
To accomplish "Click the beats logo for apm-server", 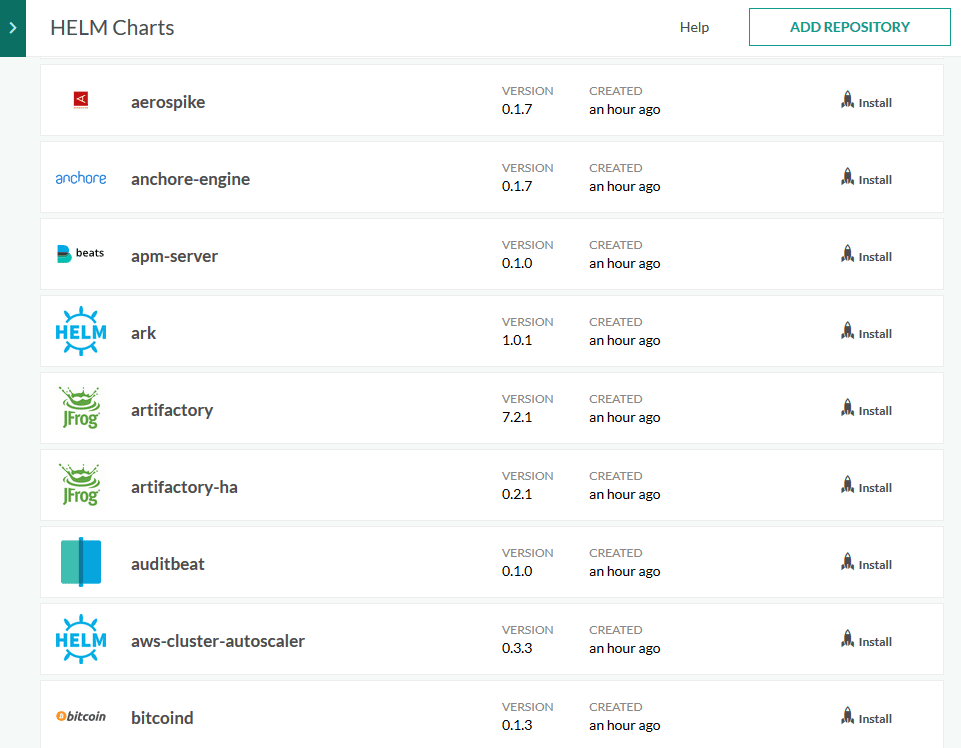I will click(x=81, y=254).
